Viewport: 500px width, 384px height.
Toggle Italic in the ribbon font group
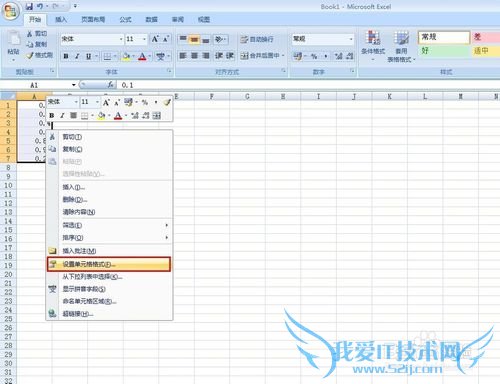tap(77, 56)
